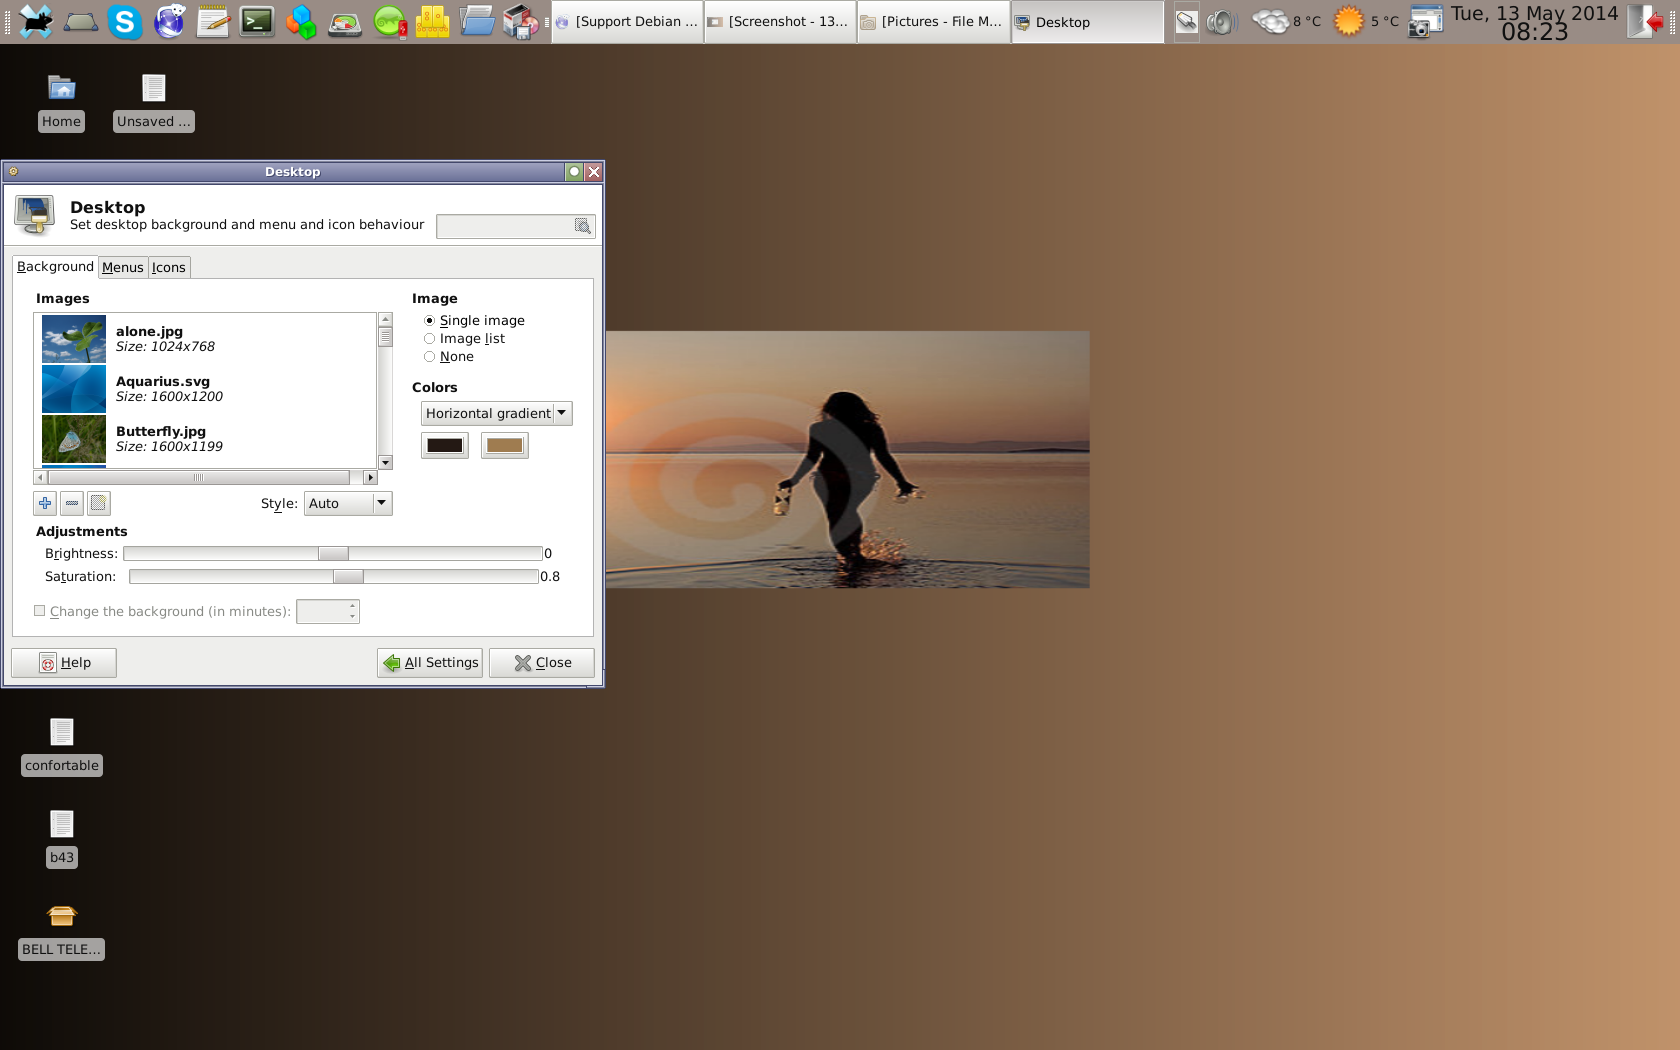Choose None for the background image
This screenshot has width=1680, height=1050.
430,357
